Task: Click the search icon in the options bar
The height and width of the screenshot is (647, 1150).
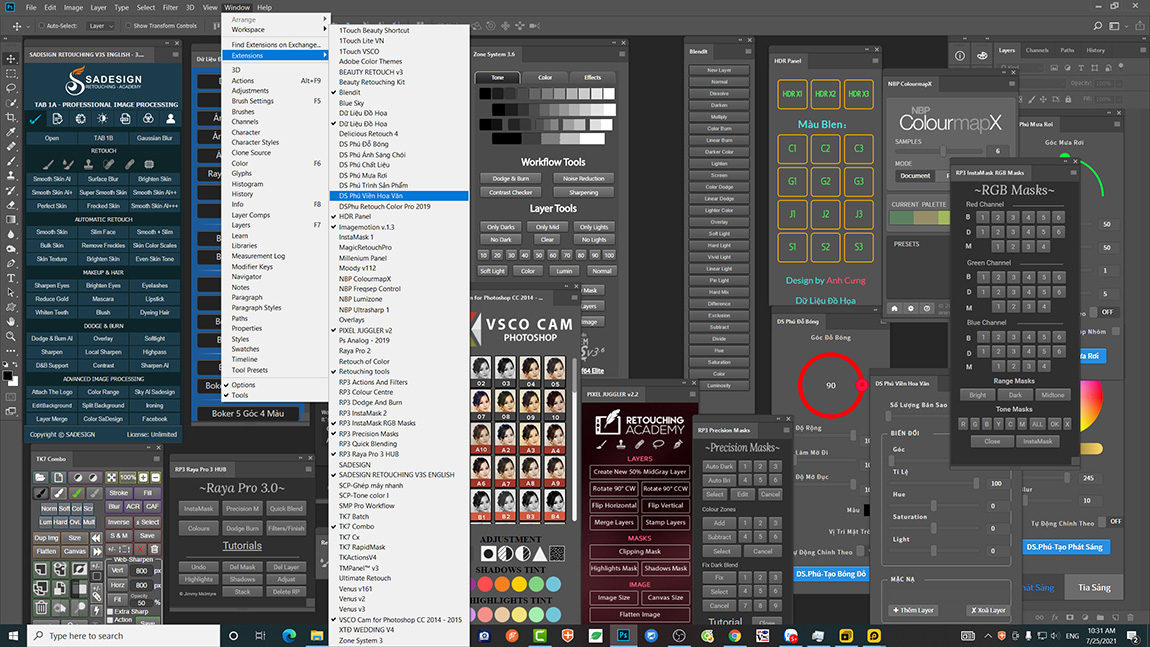Action: pyautogui.click(x=1097, y=26)
